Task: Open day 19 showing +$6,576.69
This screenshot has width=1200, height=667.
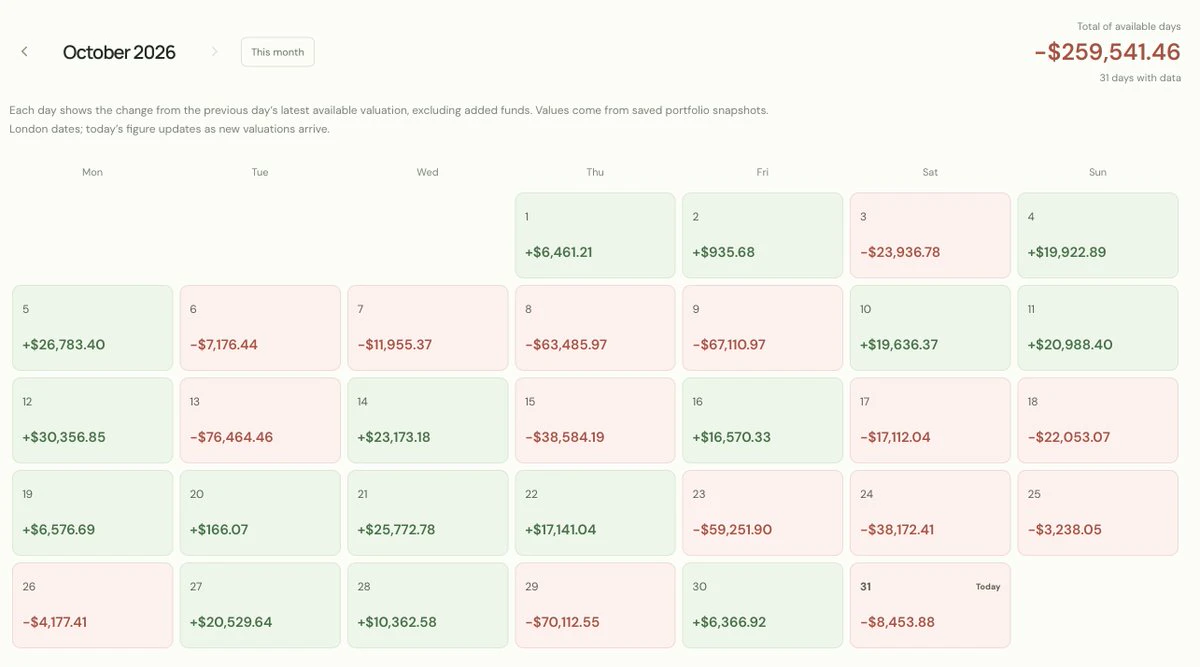Action: pyautogui.click(x=92, y=513)
